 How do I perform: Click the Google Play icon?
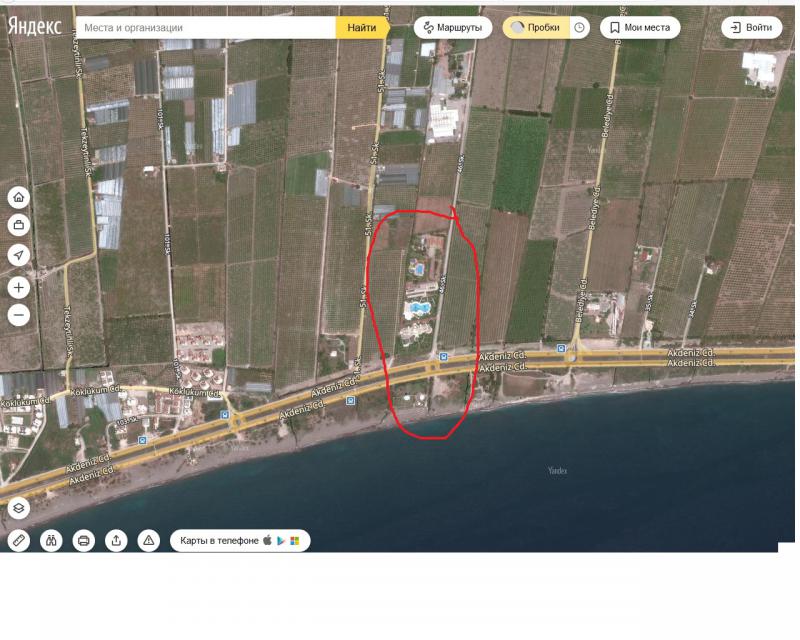pos(281,540)
